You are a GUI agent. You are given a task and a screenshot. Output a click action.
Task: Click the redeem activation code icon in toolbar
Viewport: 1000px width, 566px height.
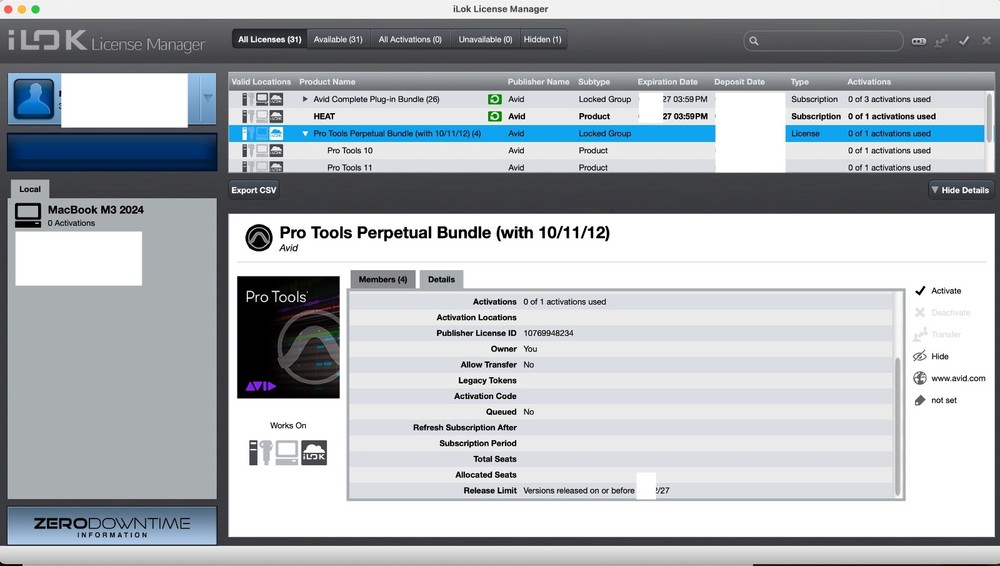(919, 41)
